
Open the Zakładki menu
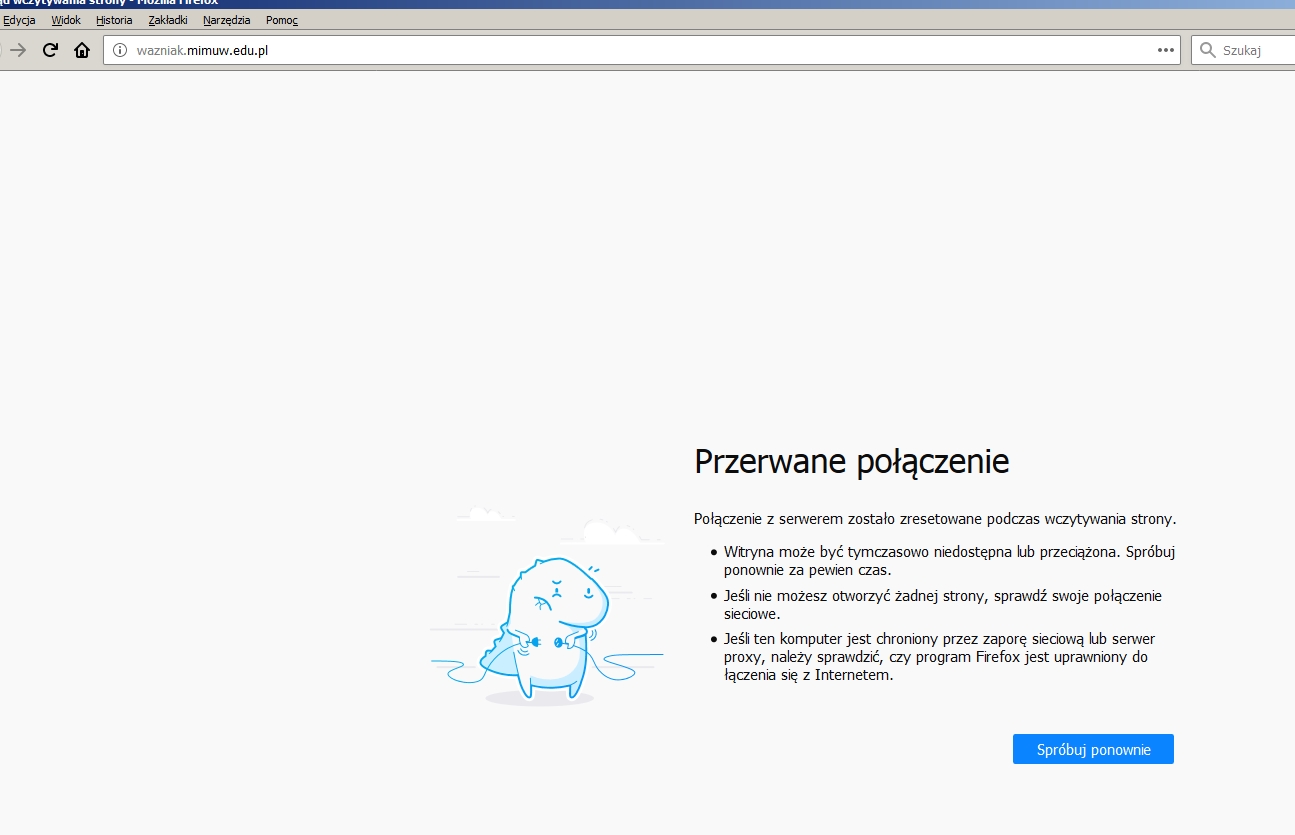167,20
